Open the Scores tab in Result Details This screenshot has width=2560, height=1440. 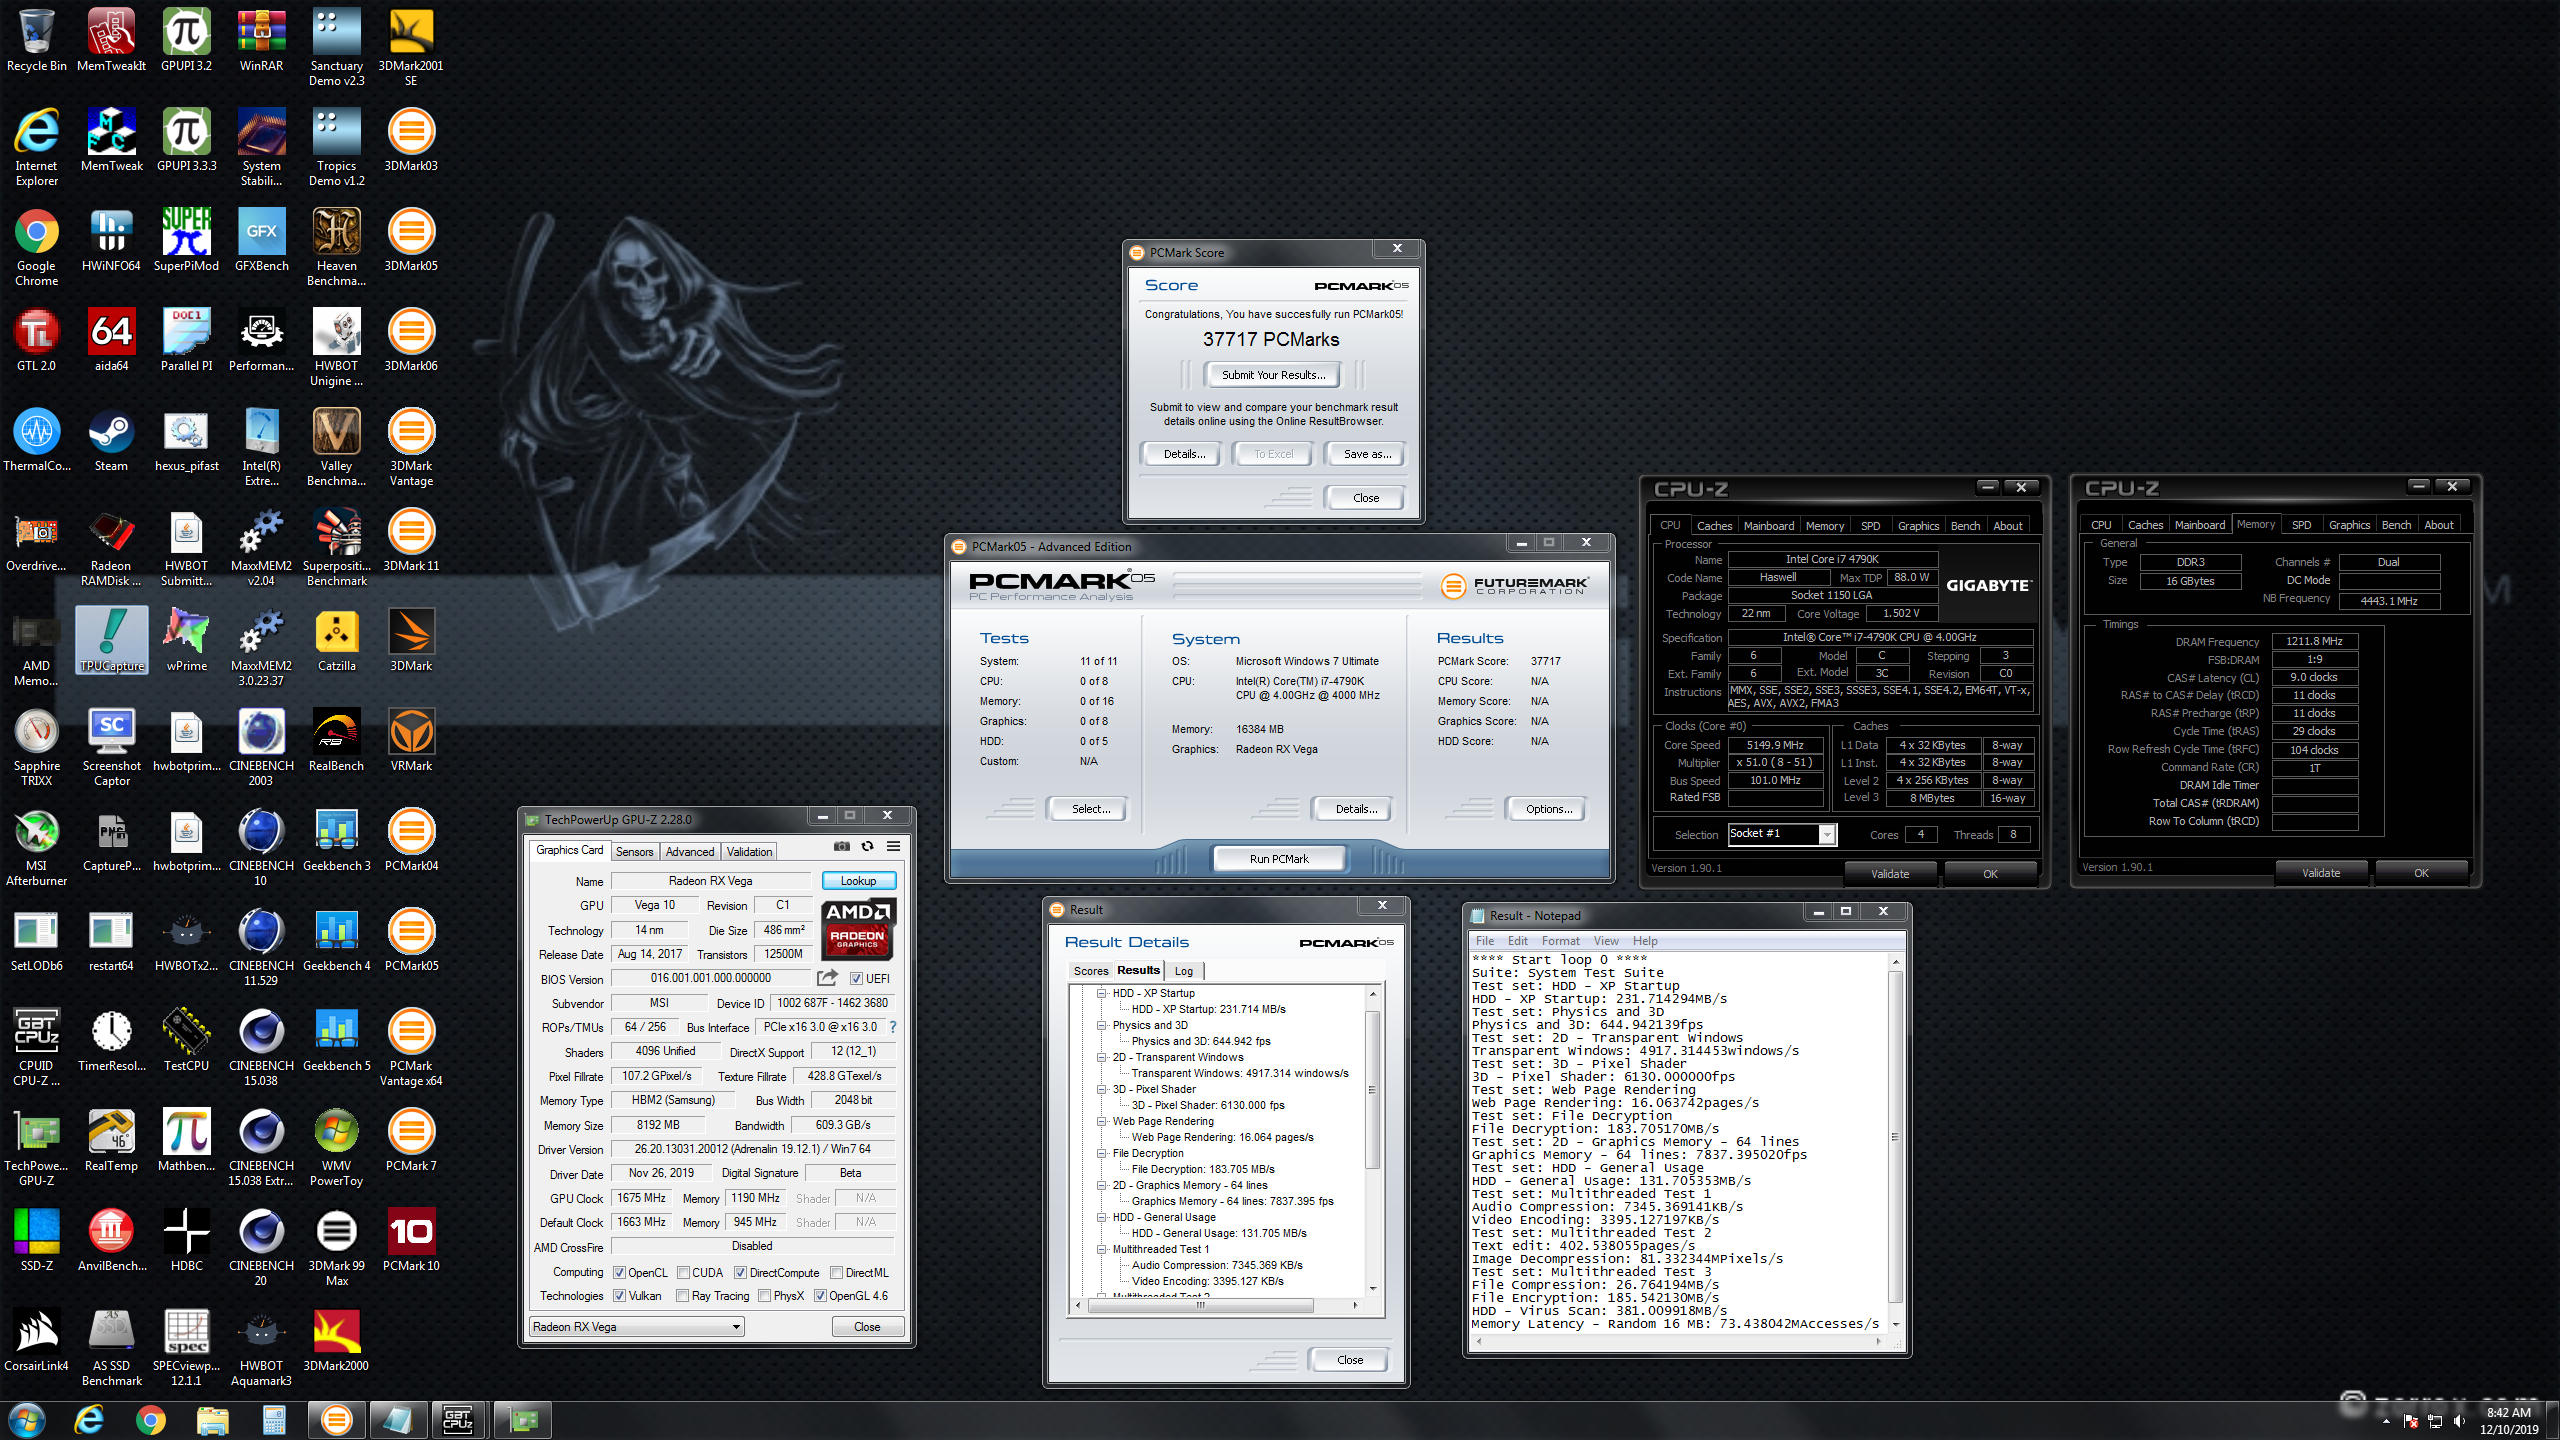tap(1090, 971)
